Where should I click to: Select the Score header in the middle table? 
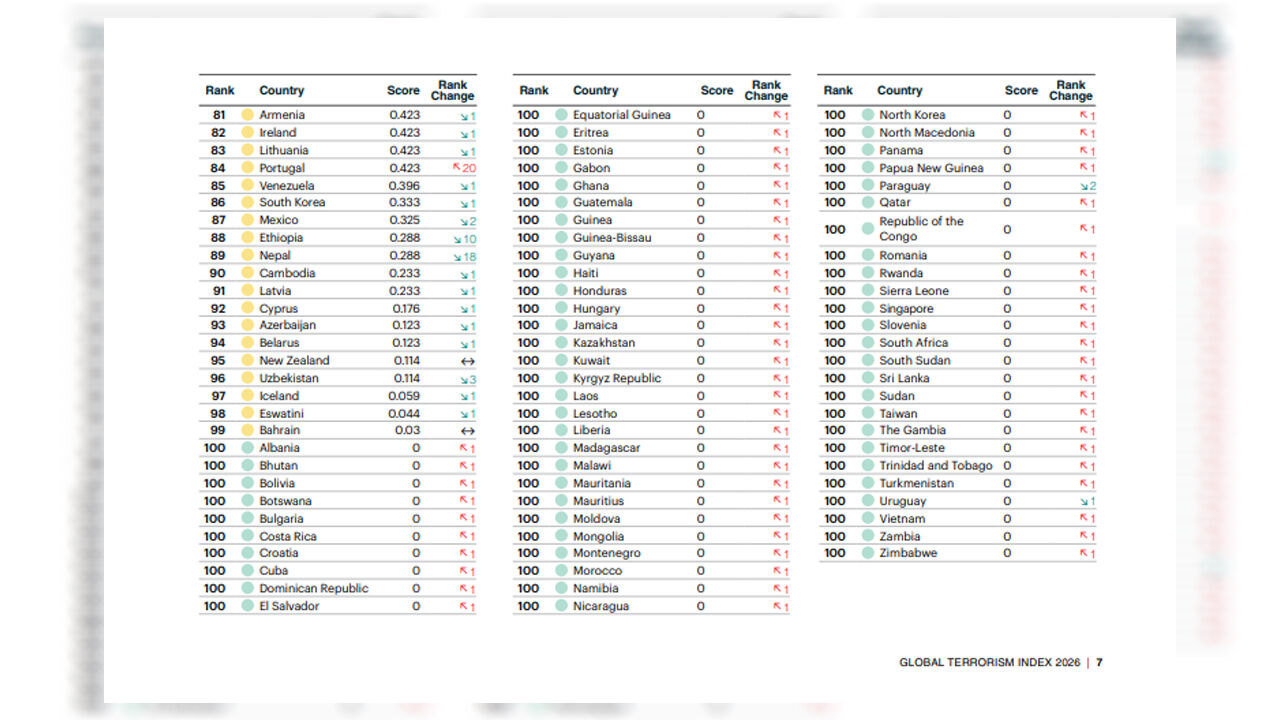click(716, 90)
